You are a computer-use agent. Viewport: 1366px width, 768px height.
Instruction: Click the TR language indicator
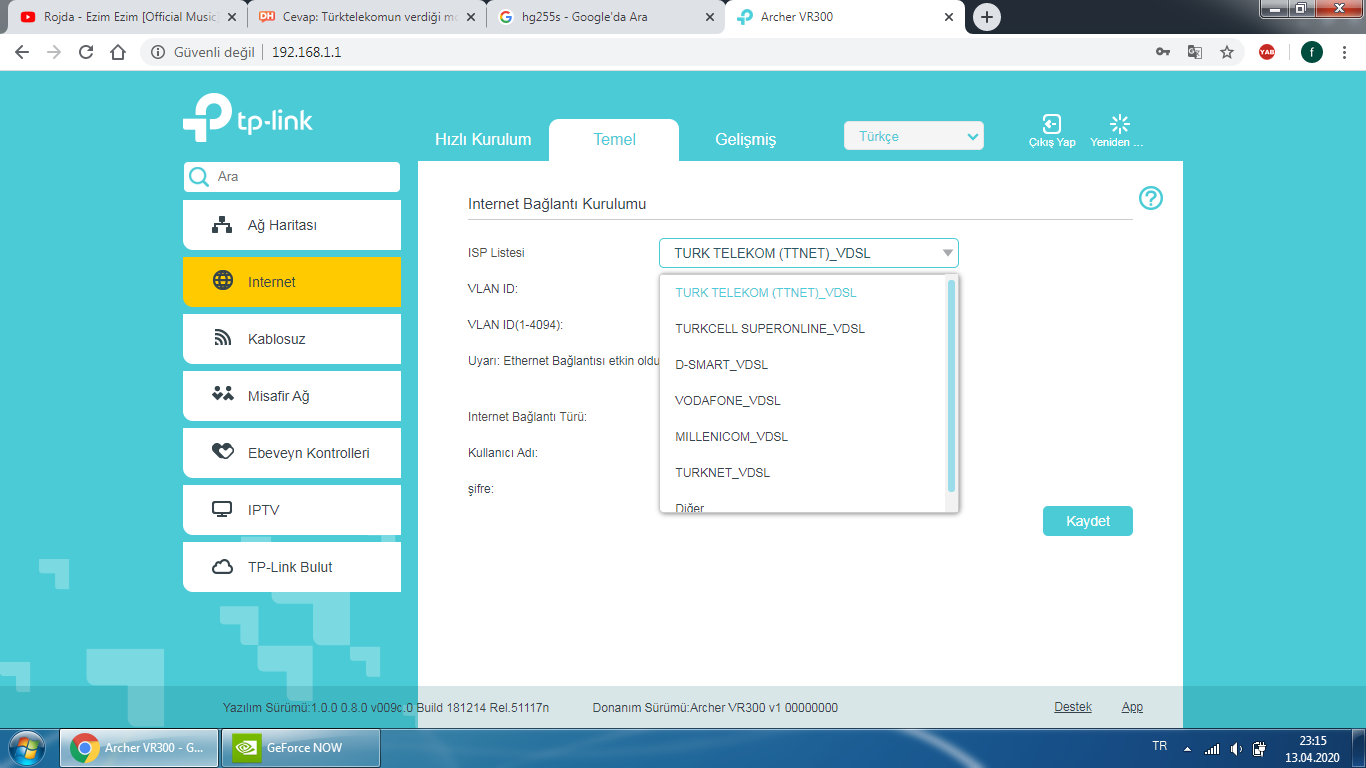1160,747
